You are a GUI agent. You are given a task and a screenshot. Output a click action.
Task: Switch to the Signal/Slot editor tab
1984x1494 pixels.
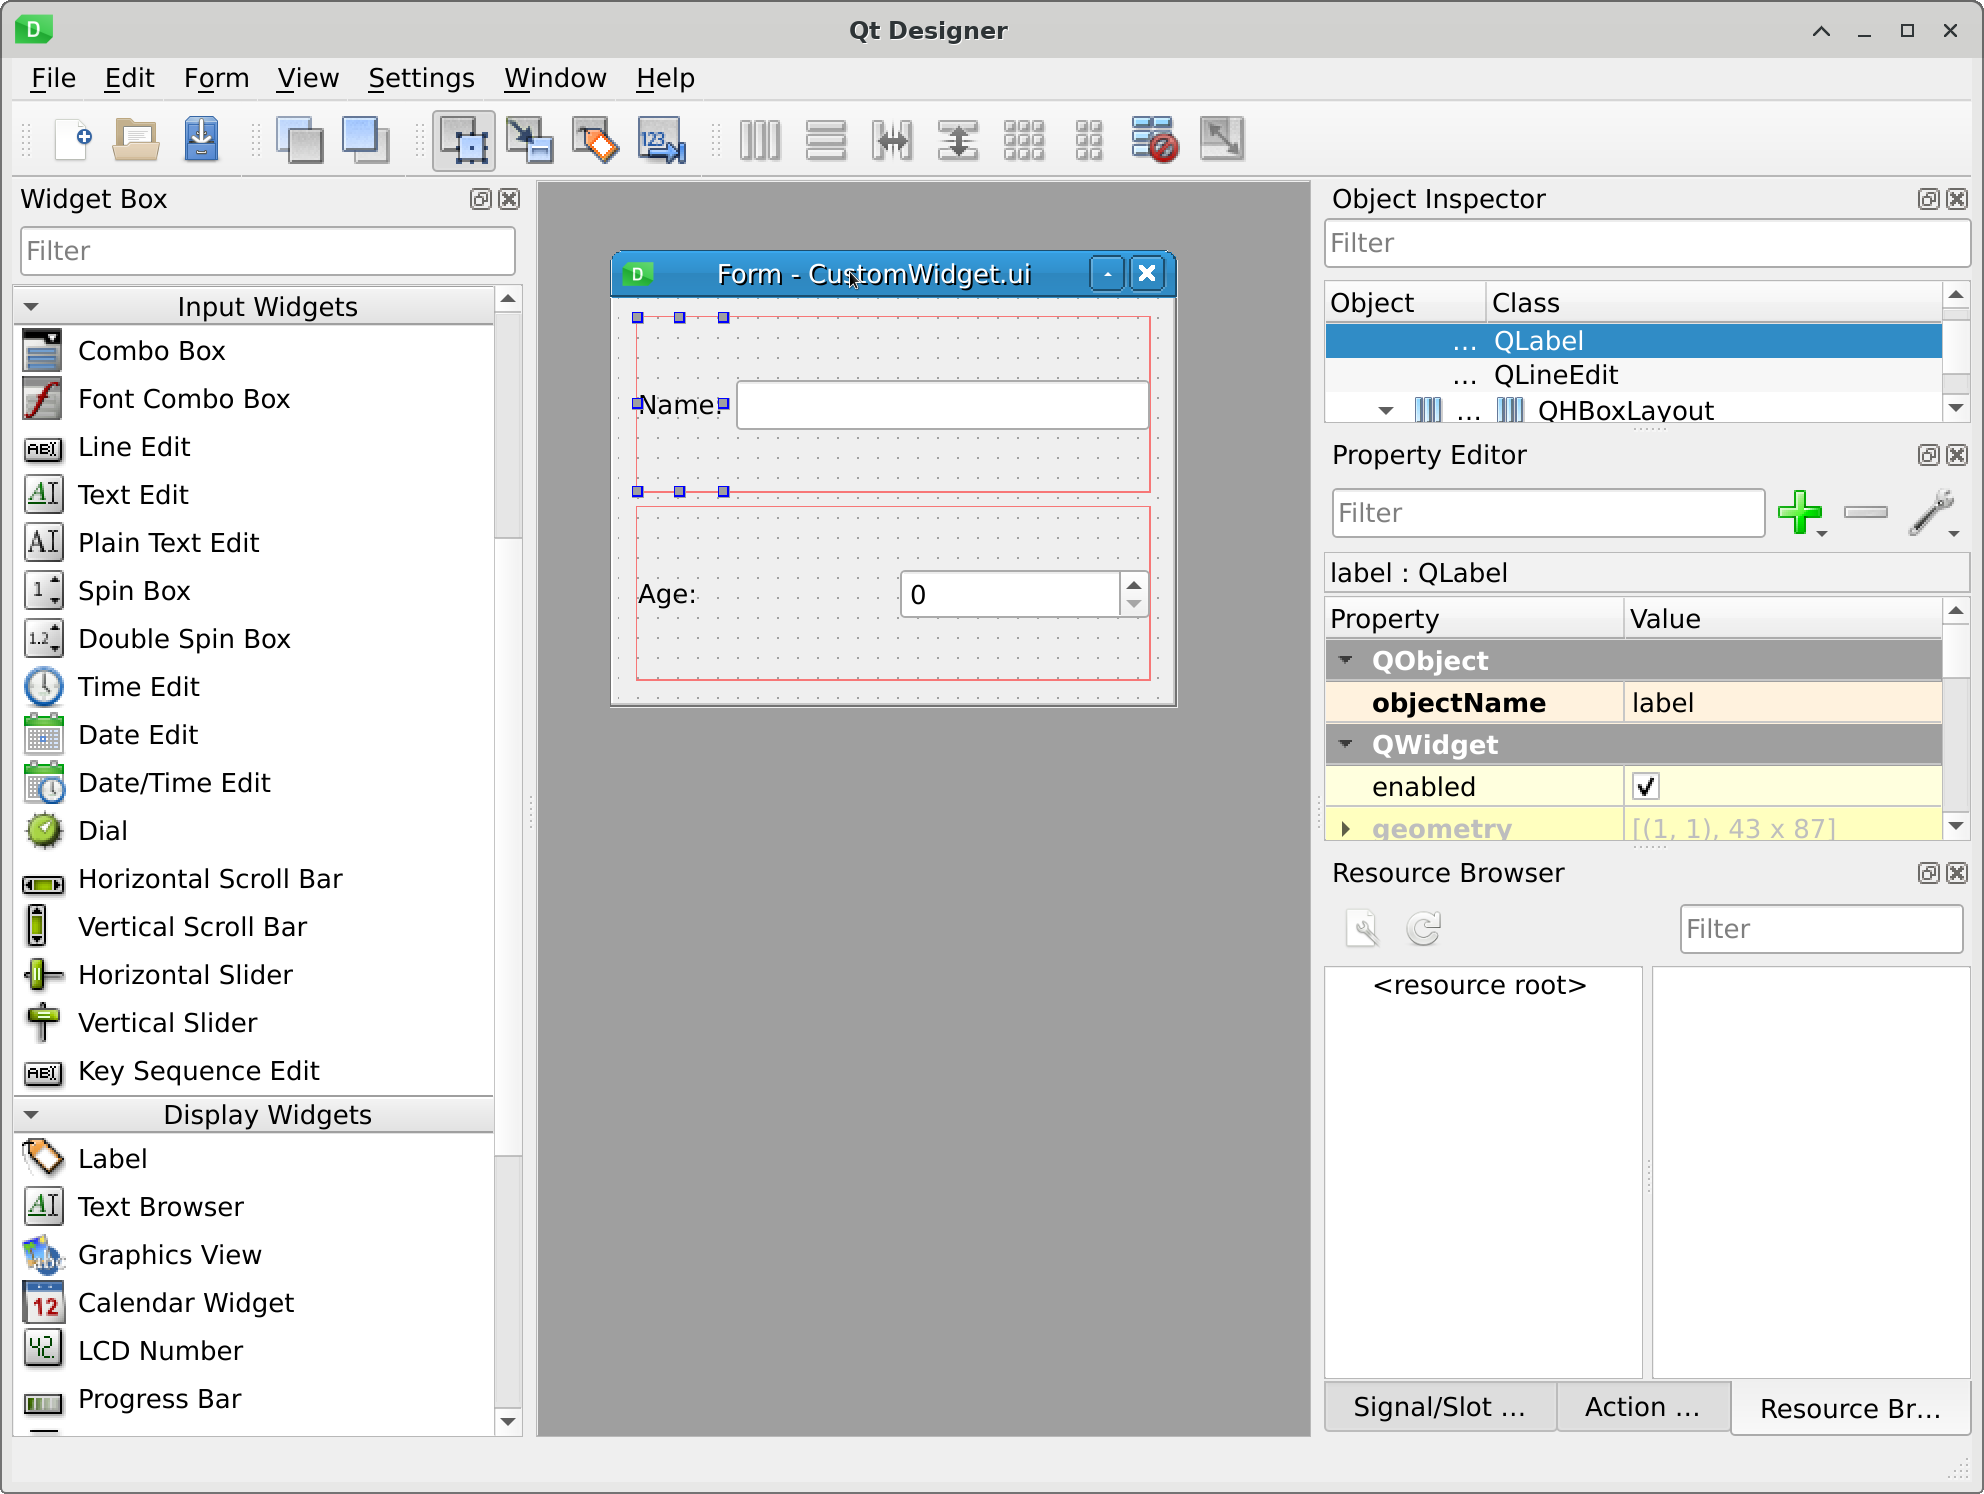1439,1407
